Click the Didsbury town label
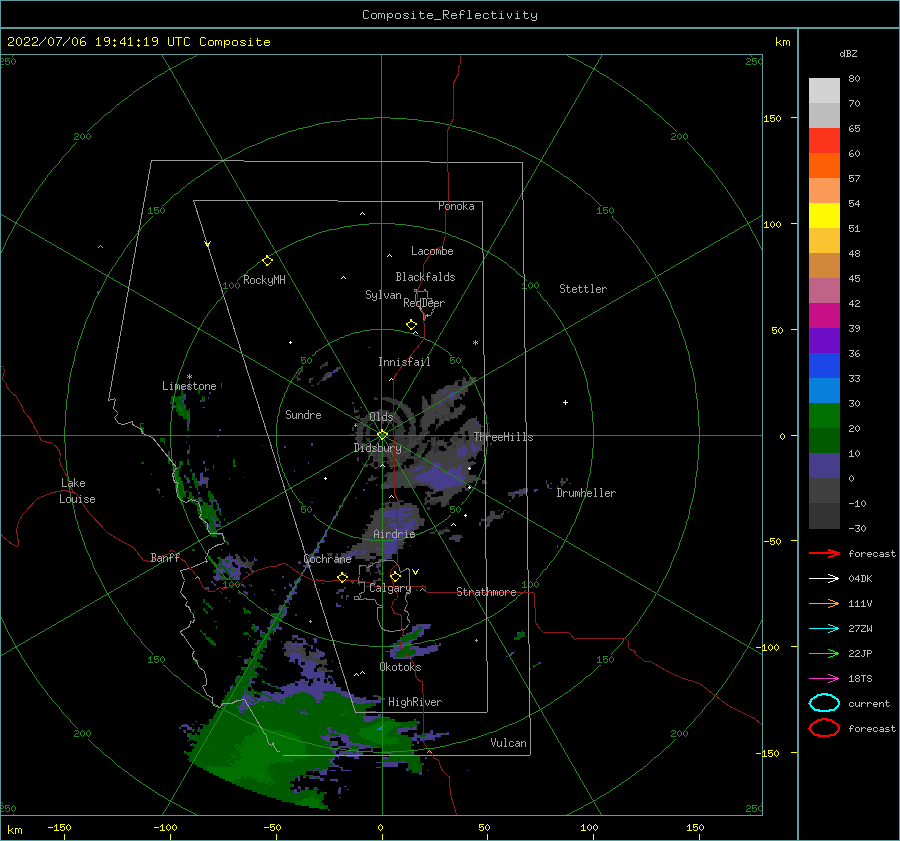900x841 pixels. point(377,448)
